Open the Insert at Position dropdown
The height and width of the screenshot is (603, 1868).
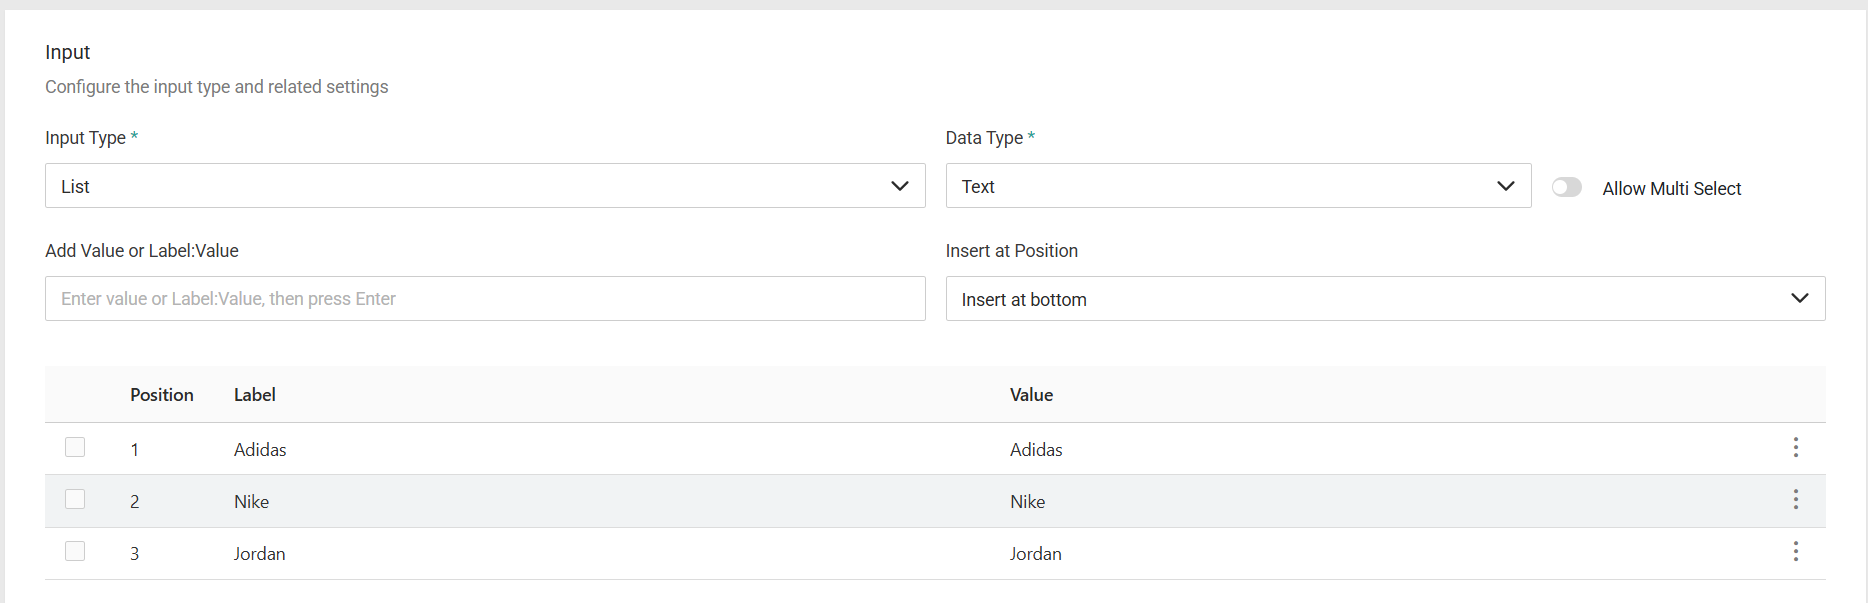coord(1385,299)
